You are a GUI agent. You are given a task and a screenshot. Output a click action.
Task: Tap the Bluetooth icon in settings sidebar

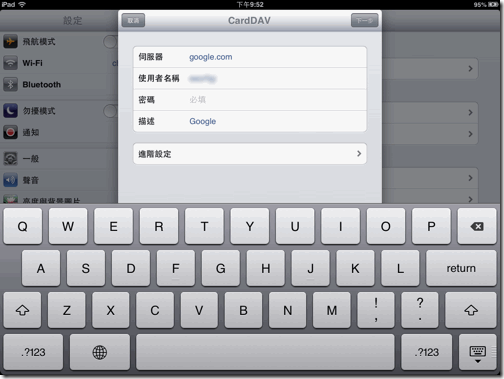[x=10, y=85]
